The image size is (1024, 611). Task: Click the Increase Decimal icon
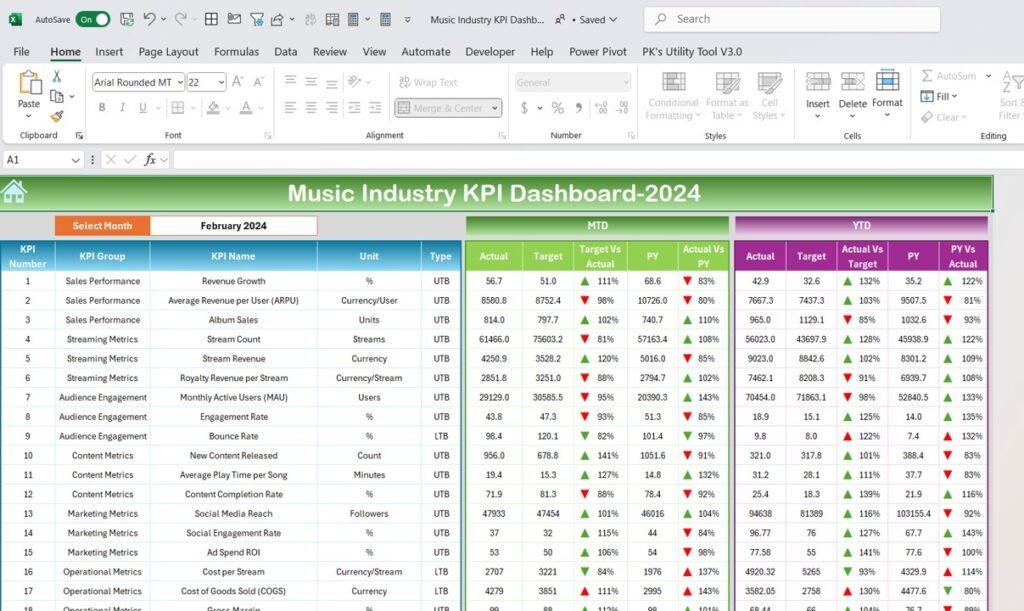[601, 108]
